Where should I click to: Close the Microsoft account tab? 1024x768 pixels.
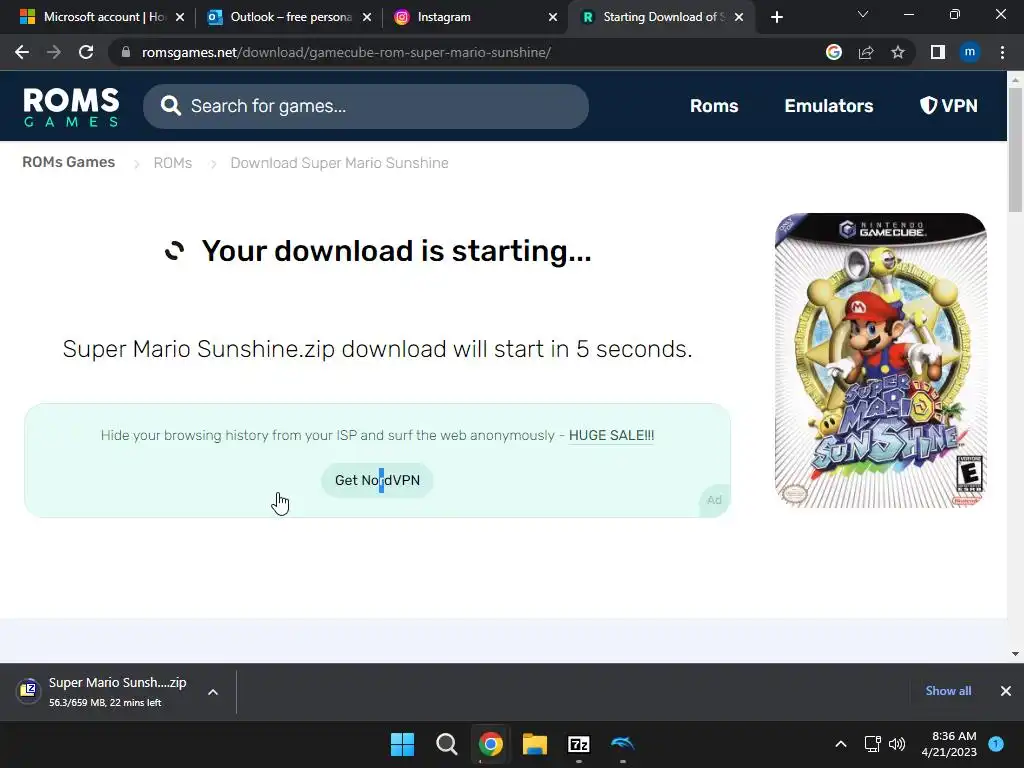click(180, 17)
